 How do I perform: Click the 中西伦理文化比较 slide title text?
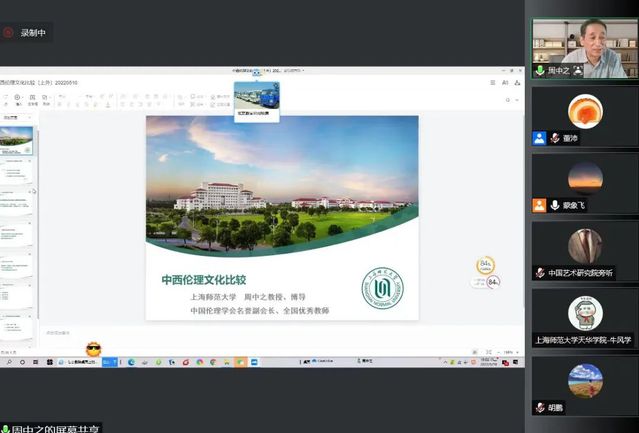[x=204, y=281]
